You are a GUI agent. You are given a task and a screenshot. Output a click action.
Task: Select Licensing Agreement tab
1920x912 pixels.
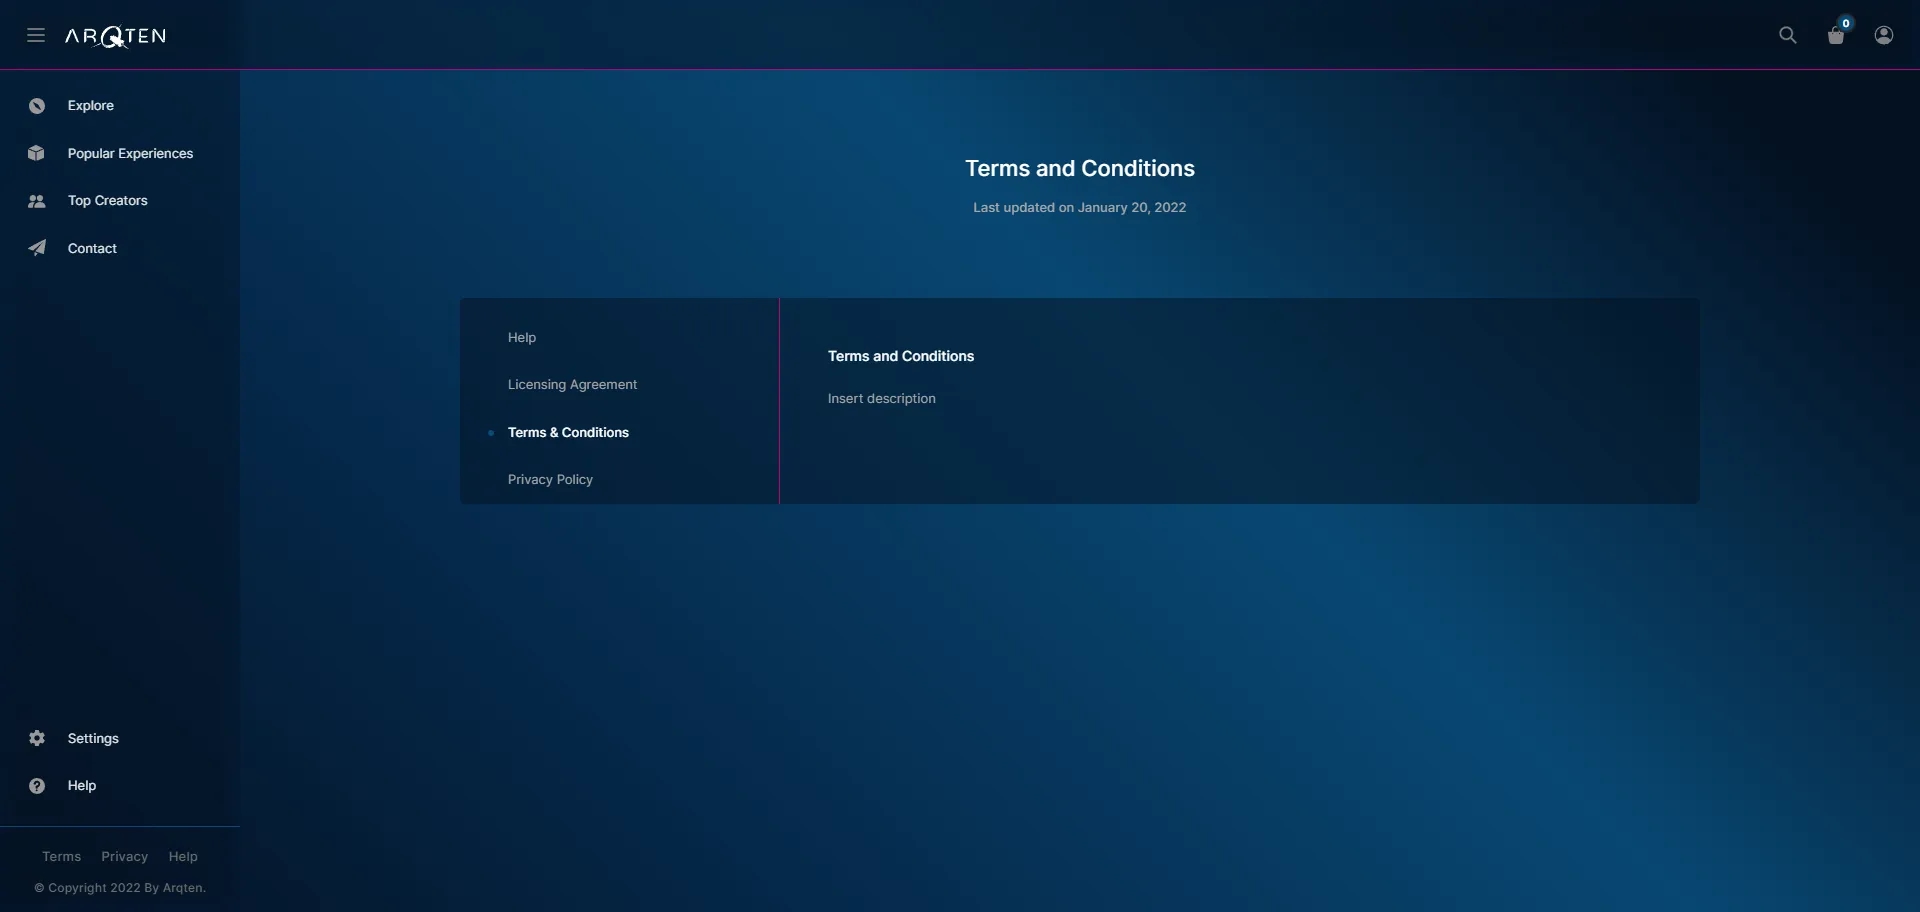coord(572,385)
